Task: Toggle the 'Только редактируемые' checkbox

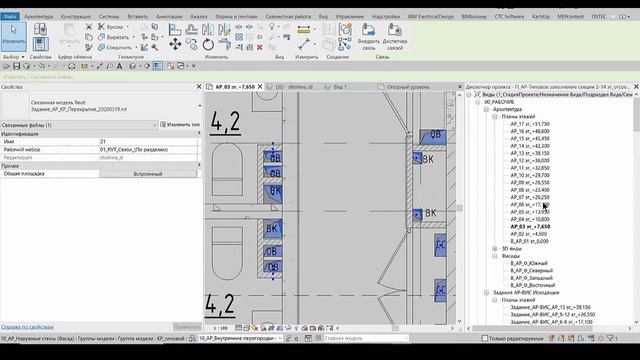Action: pyautogui.click(x=484, y=338)
